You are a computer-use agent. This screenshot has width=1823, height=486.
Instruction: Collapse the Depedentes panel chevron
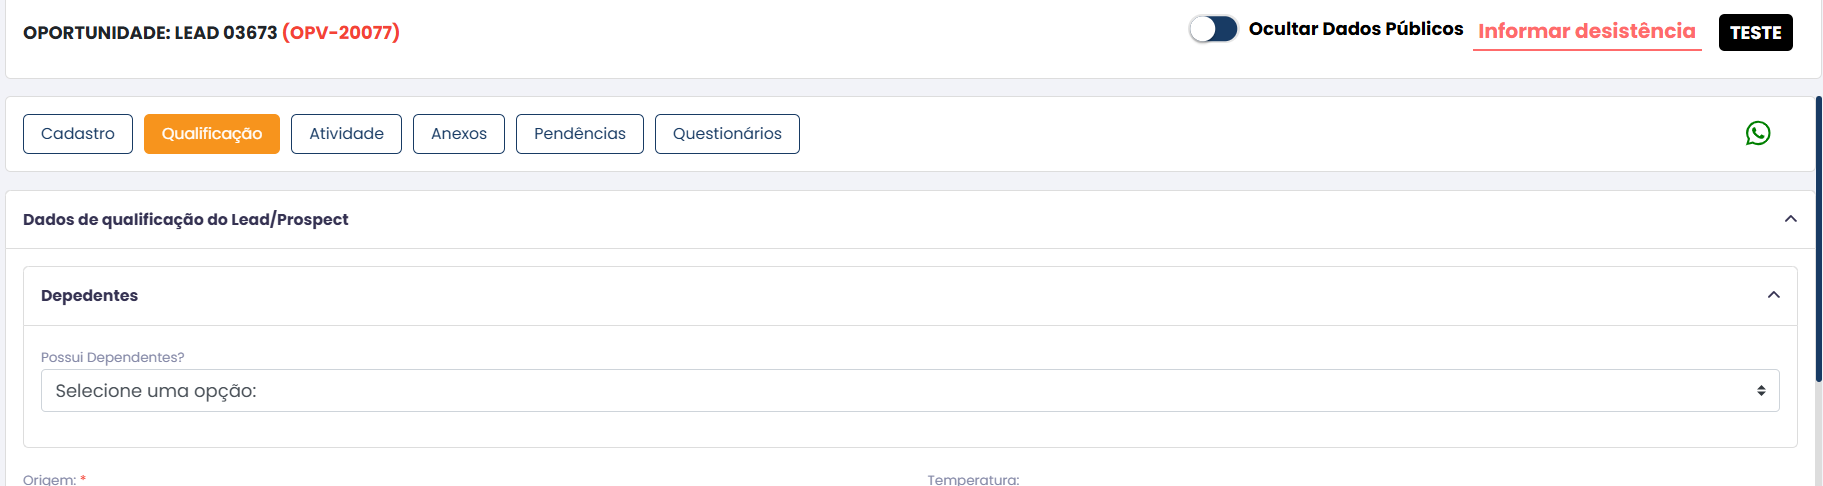(1774, 295)
